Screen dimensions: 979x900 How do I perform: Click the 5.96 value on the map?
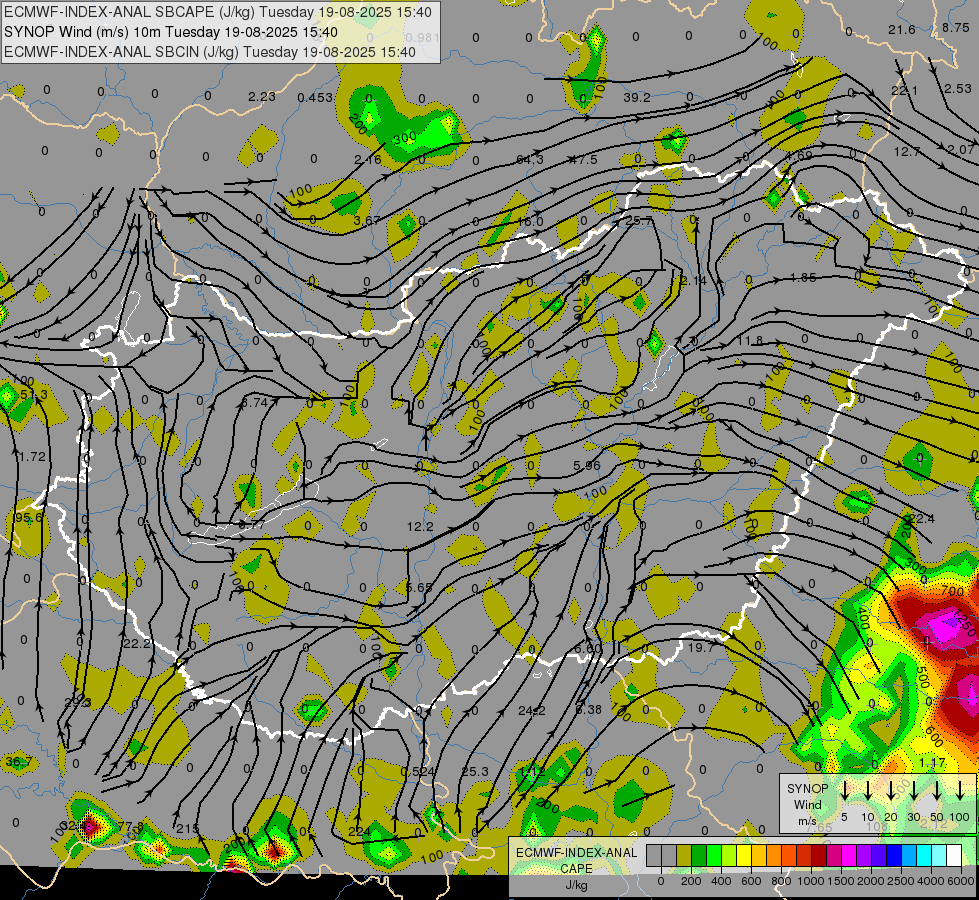pyautogui.click(x=586, y=465)
